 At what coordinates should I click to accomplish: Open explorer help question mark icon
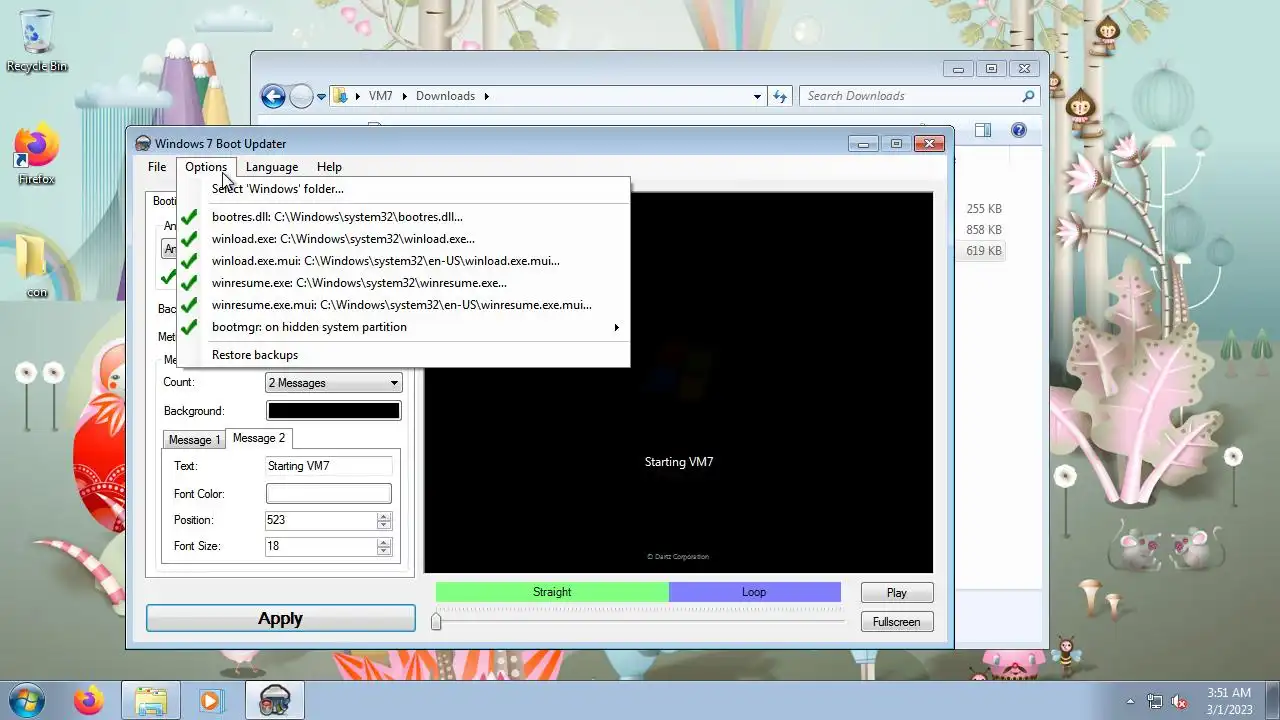[1019, 130]
